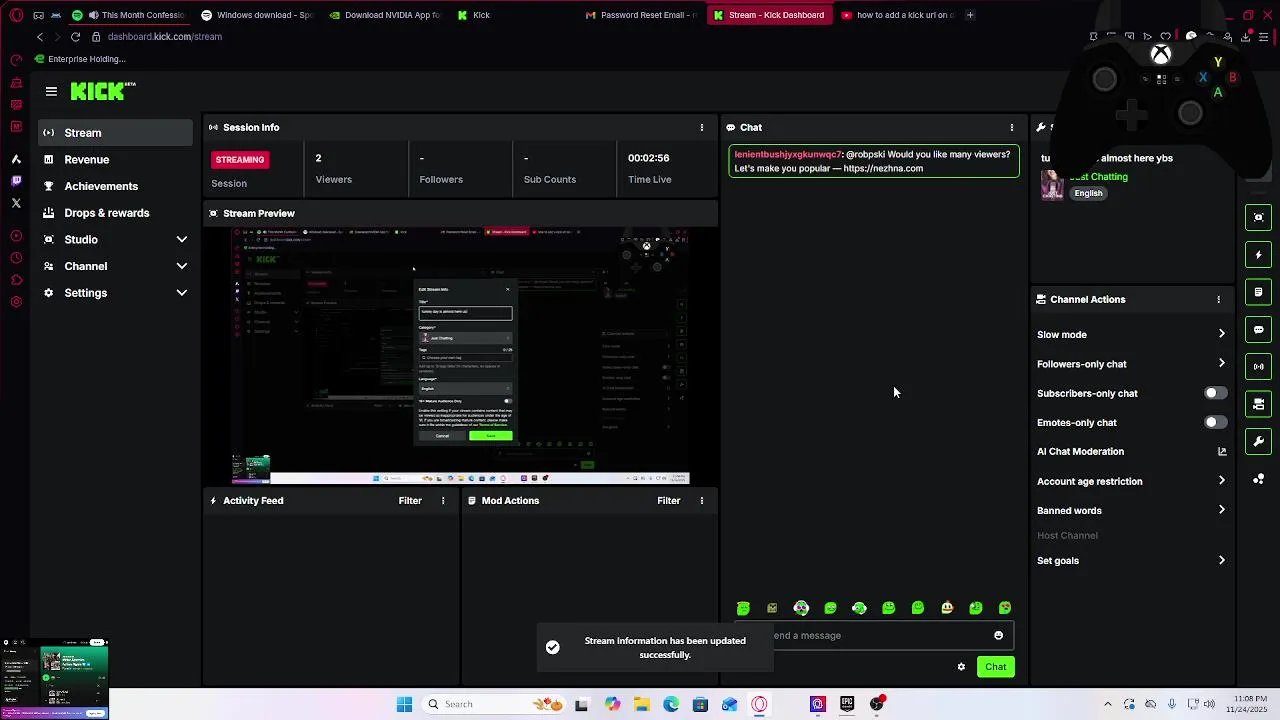Image resolution: width=1280 pixels, height=720 pixels.
Task: Open the Kick hamburger menu
Action: pyautogui.click(x=51, y=91)
